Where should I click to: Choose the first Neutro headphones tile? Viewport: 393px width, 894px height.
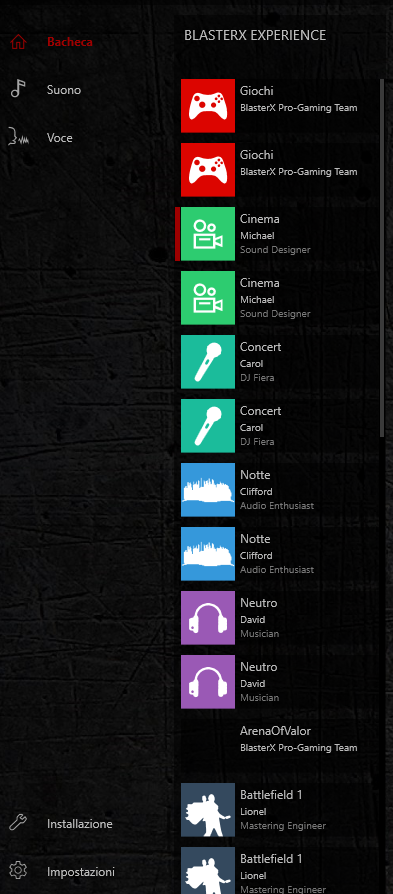[x=208, y=617]
